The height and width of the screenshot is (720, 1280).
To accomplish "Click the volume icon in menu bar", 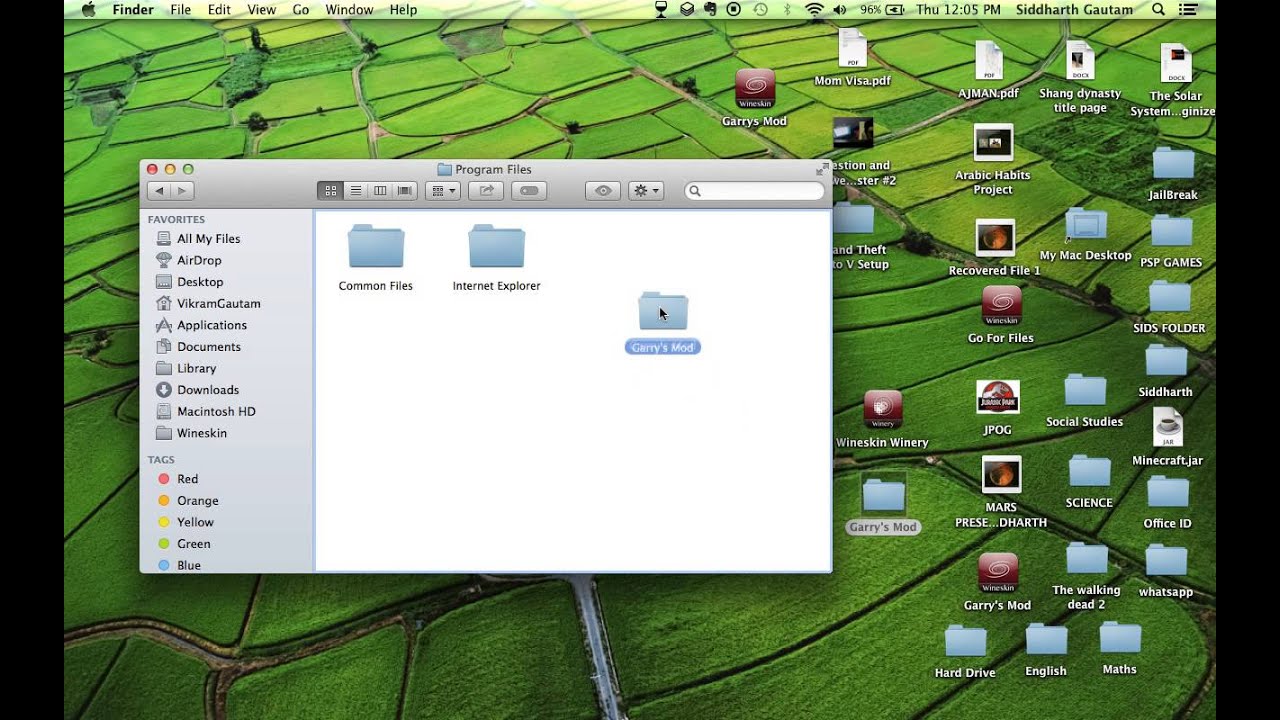I will (x=839, y=10).
